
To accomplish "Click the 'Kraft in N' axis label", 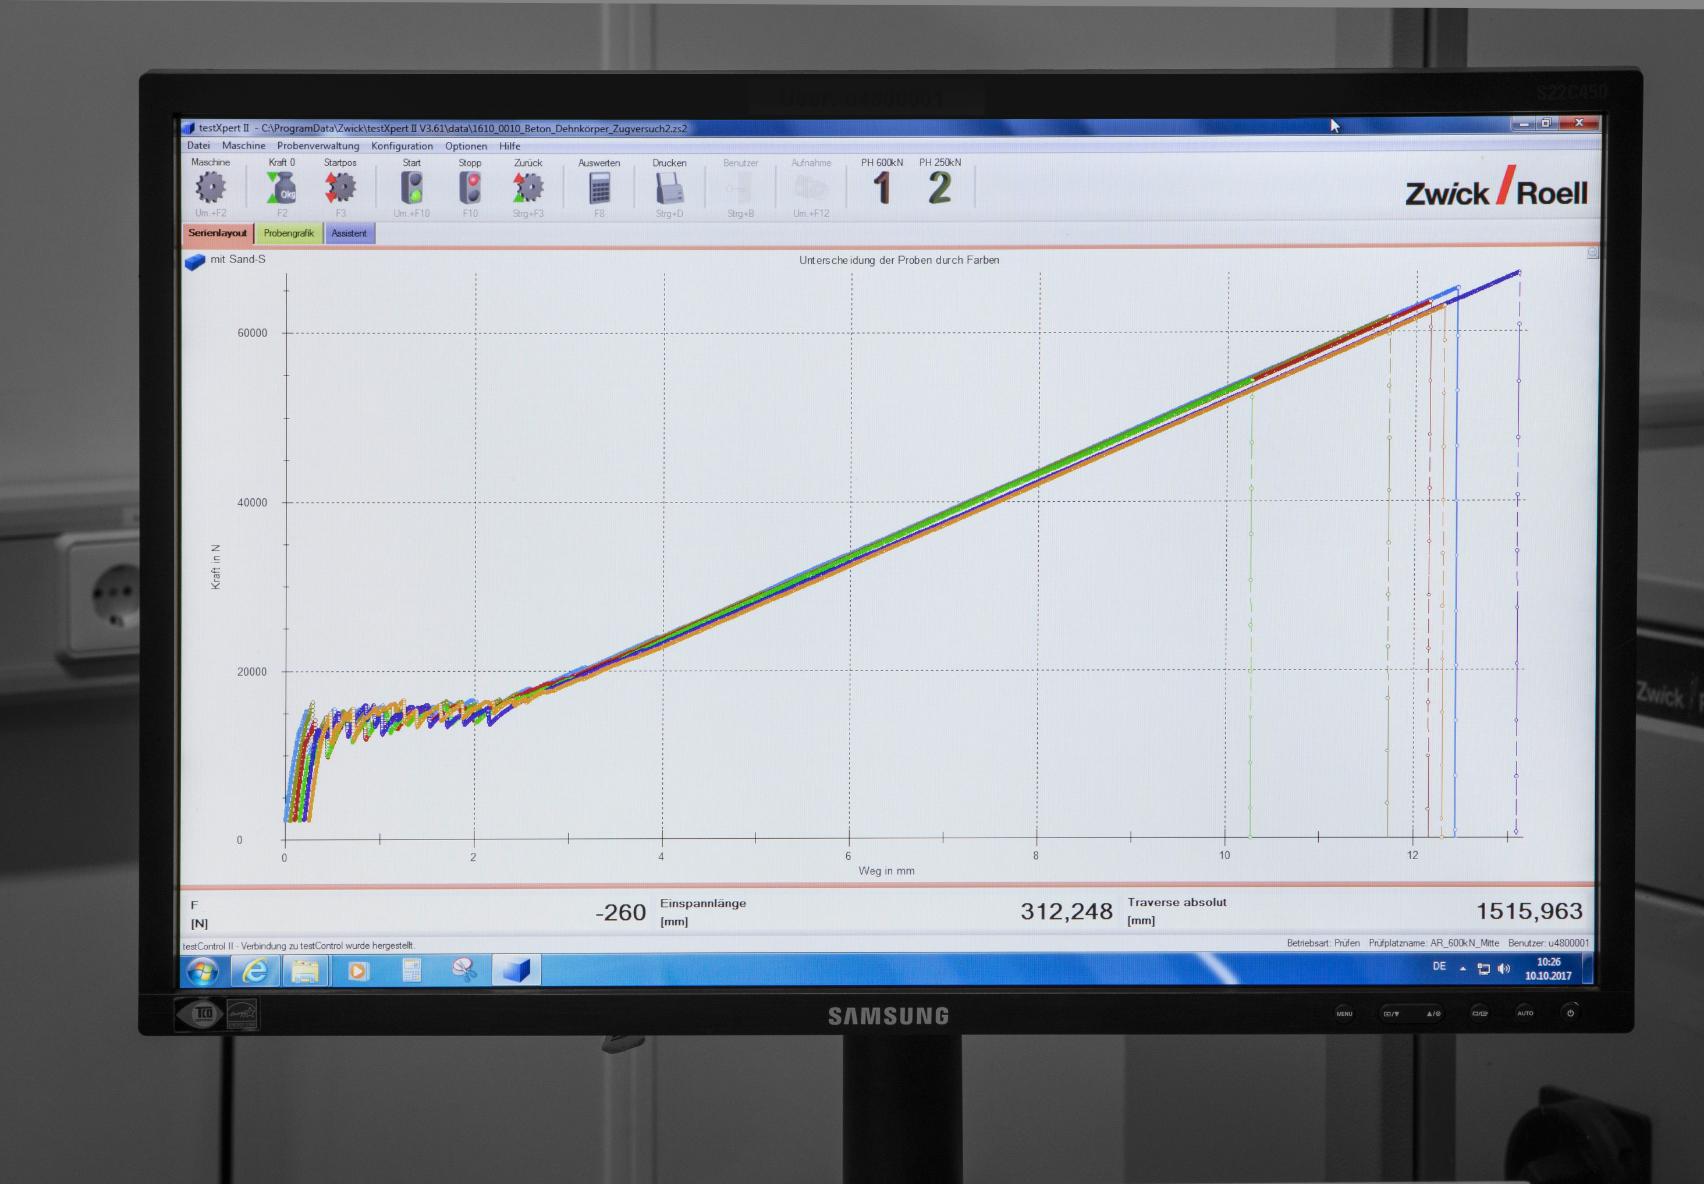I will pos(216,566).
